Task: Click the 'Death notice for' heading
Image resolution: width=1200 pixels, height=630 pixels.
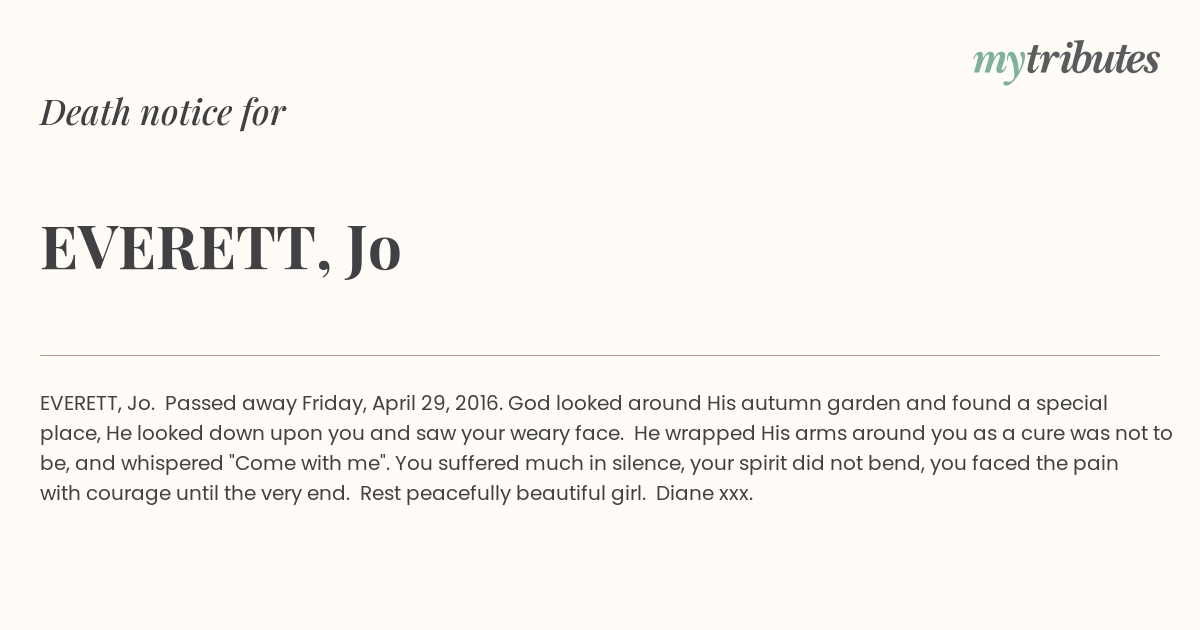Action: point(163,112)
